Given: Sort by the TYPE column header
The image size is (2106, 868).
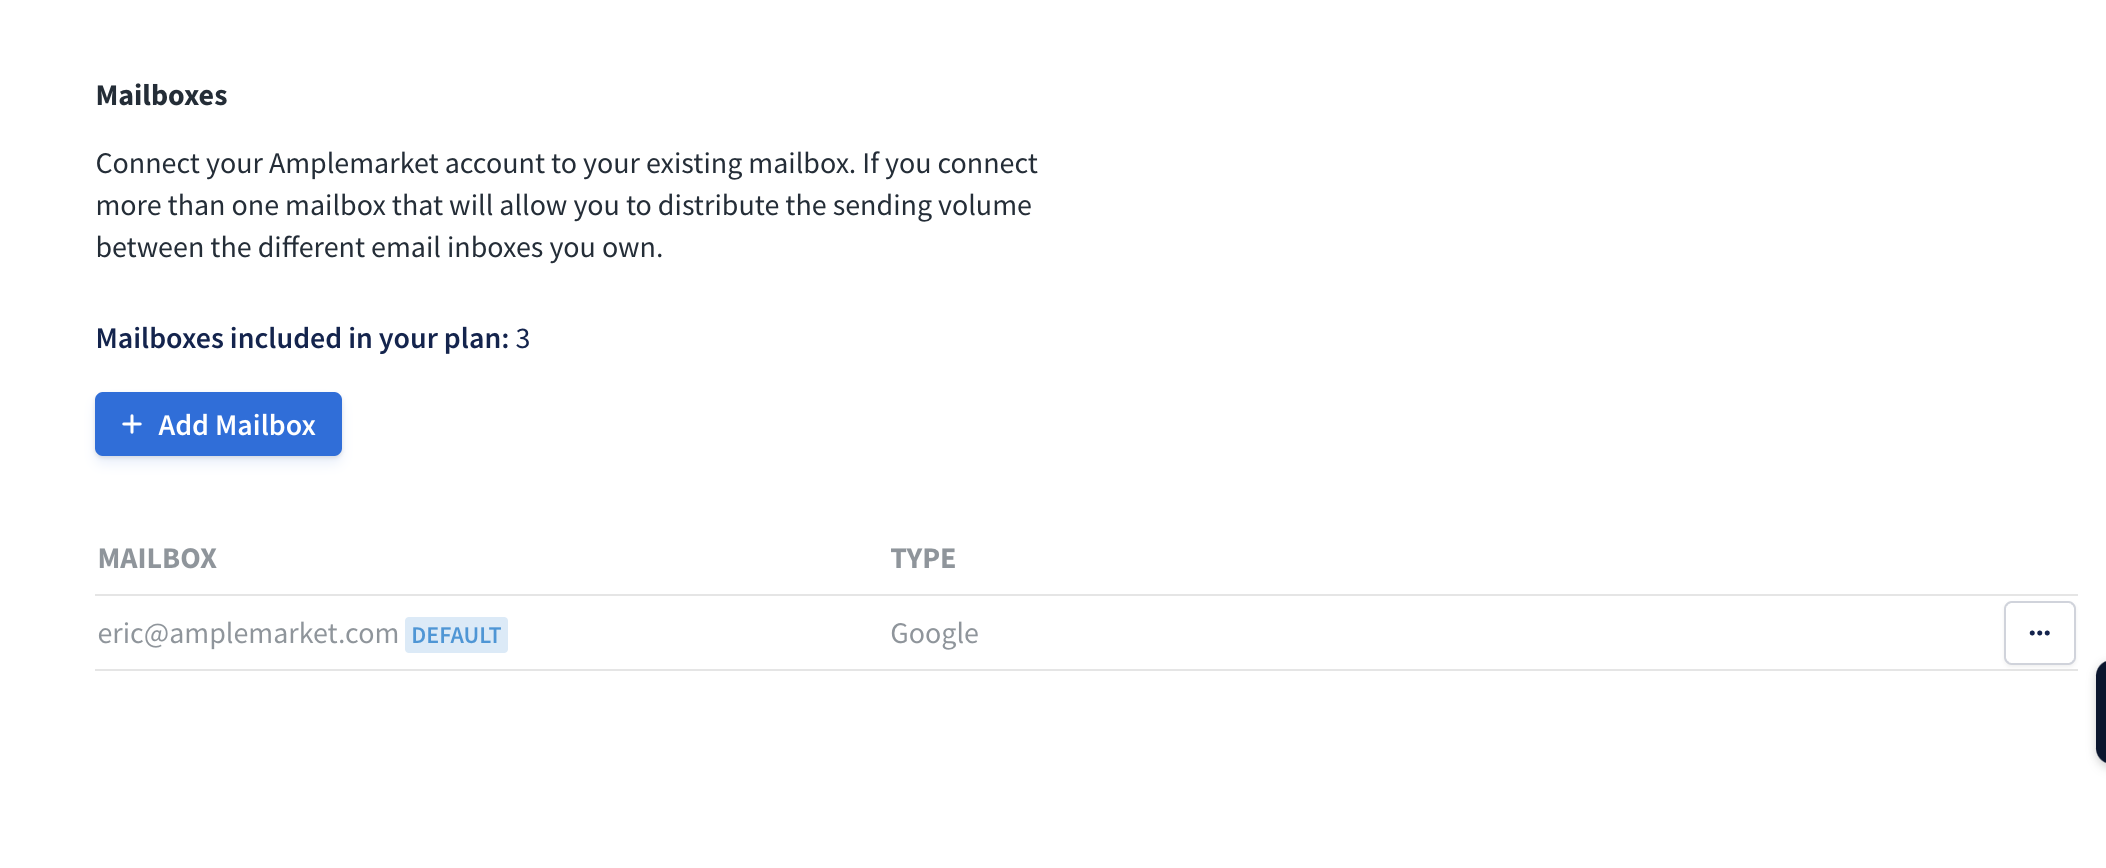Looking at the screenshot, I should pos(923,558).
